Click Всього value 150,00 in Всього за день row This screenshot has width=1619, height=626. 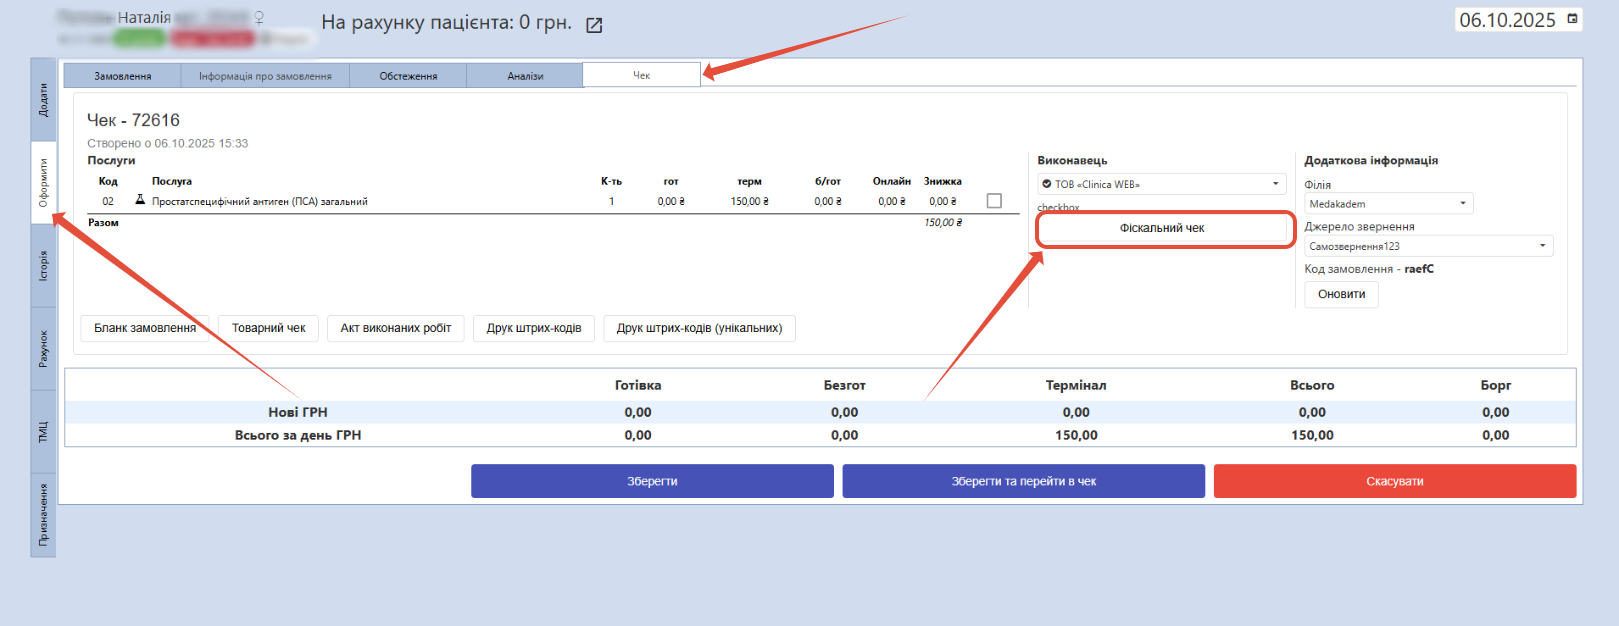(1312, 435)
